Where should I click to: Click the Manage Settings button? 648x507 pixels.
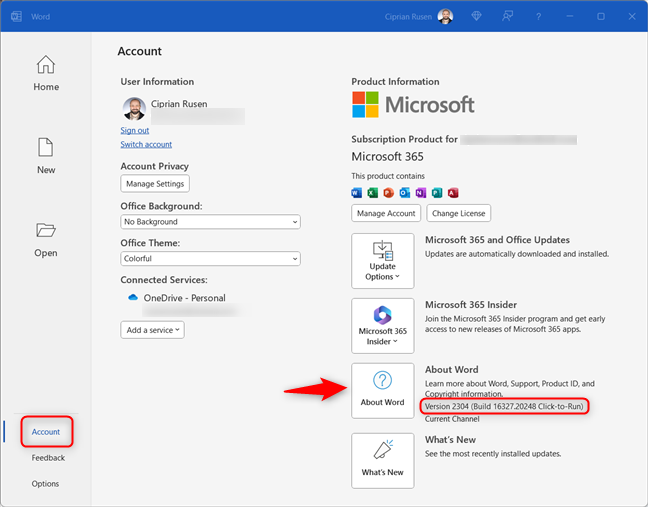point(155,183)
